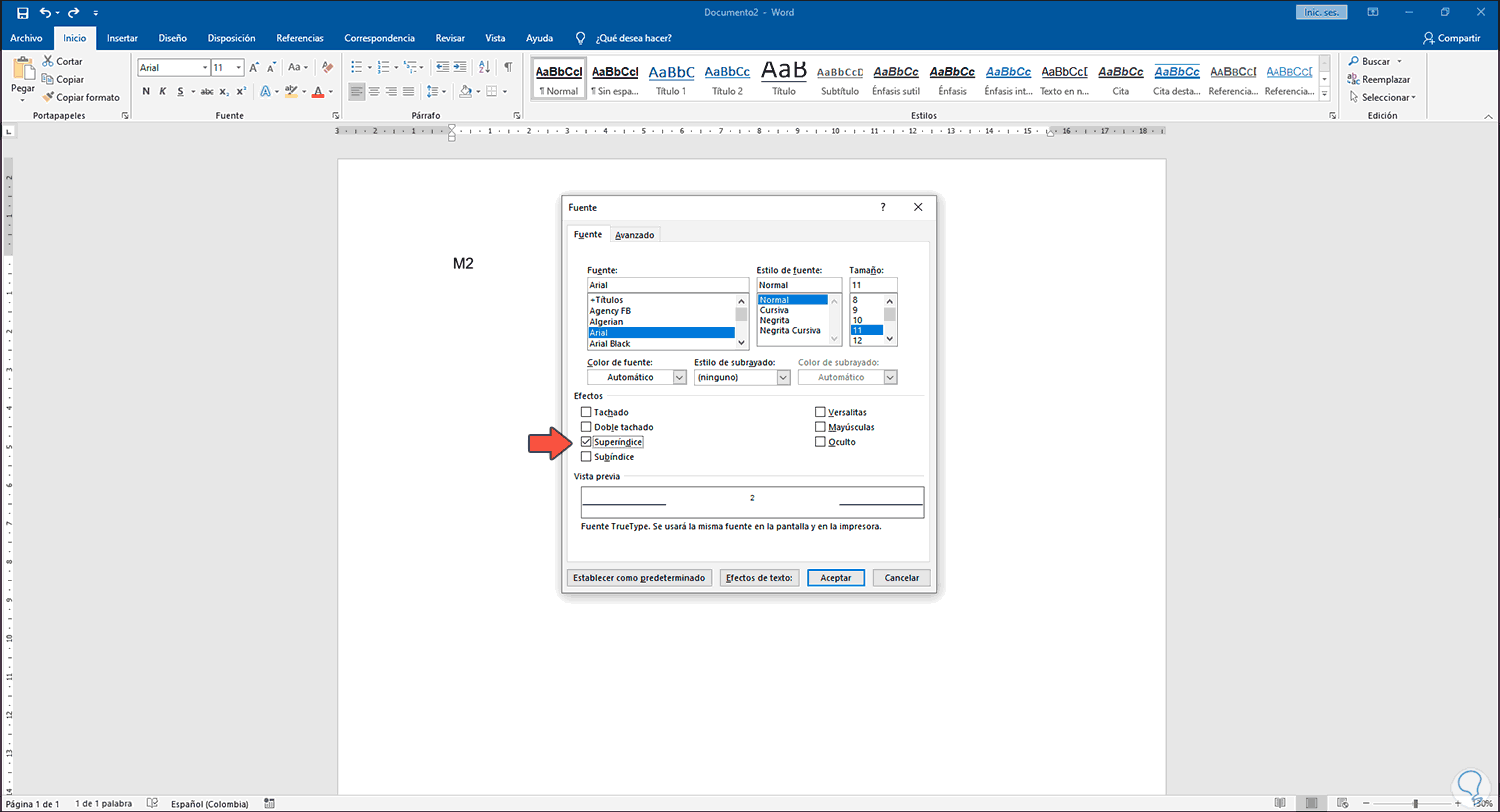This screenshot has height=812, width=1500.
Task: Click Establecer como predeterminado button
Action: click(x=639, y=578)
